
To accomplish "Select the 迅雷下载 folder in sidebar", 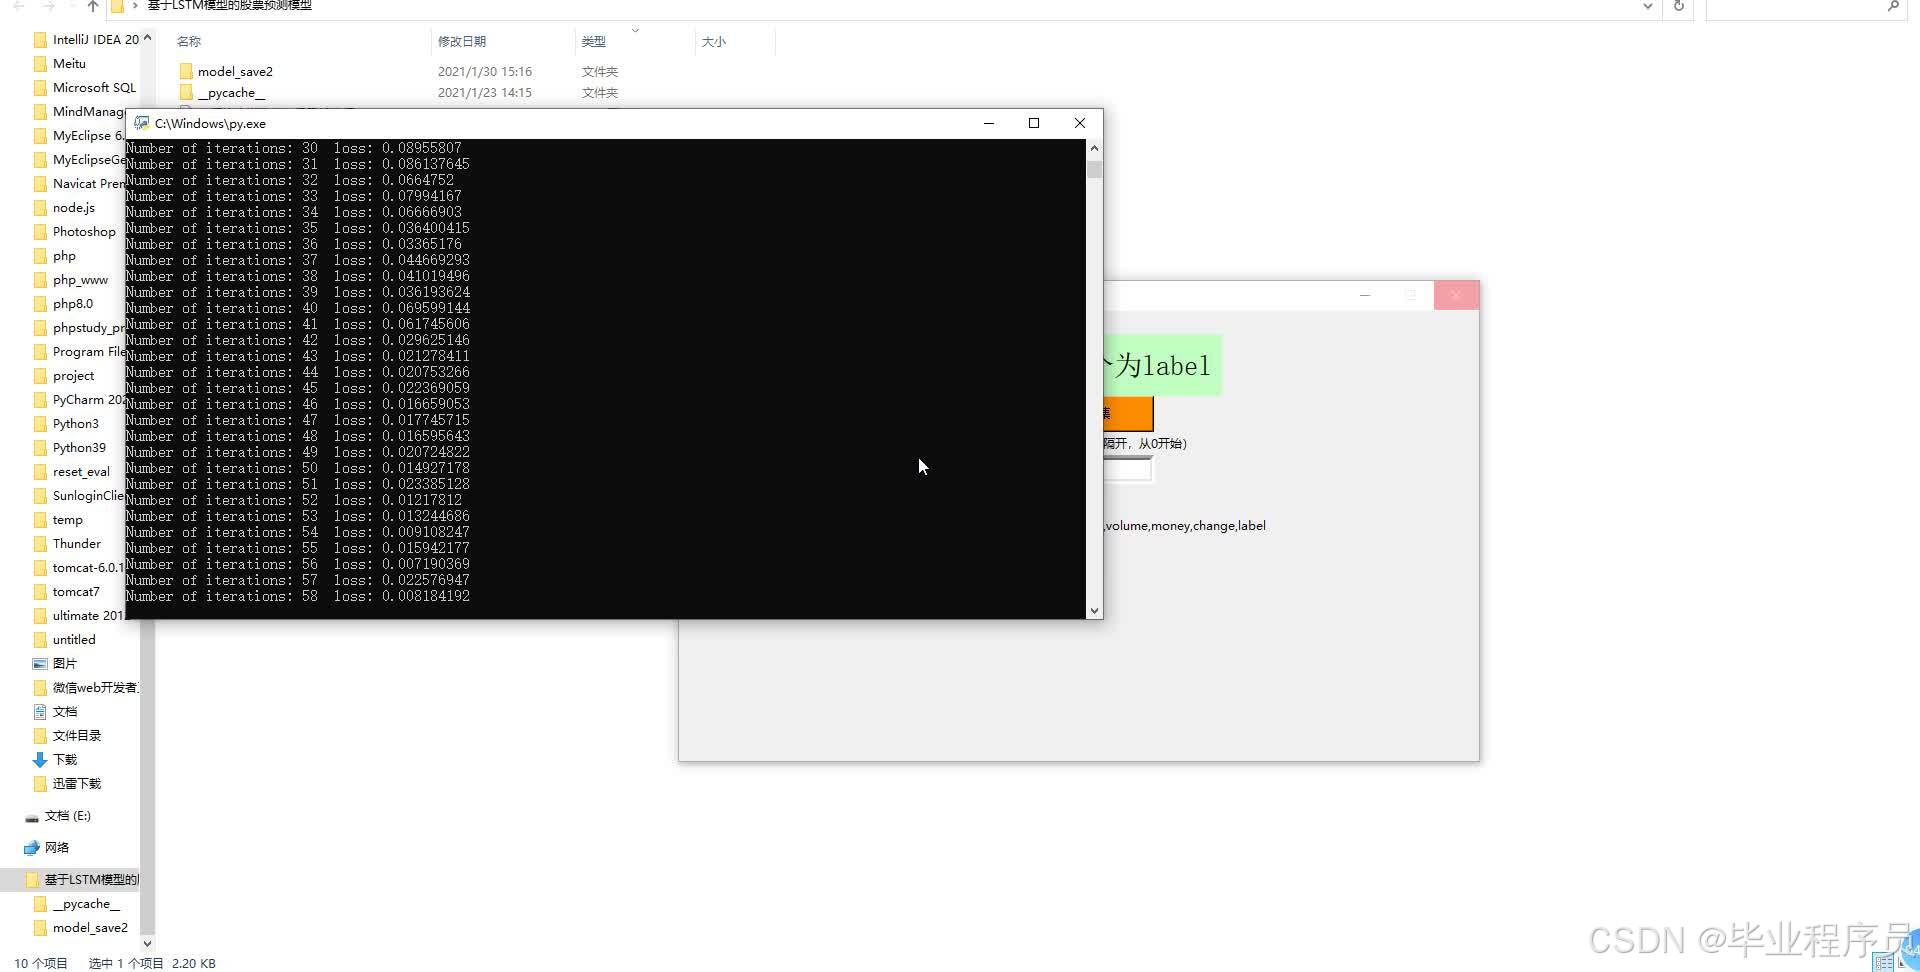I will [x=67, y=784].
